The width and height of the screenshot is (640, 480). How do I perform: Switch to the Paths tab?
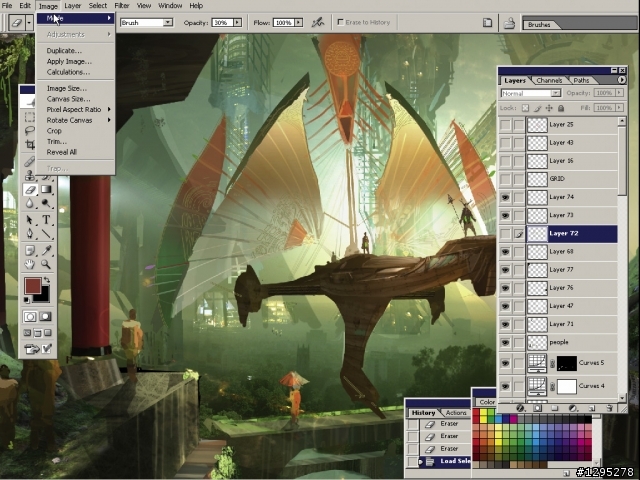coord(581,80)
